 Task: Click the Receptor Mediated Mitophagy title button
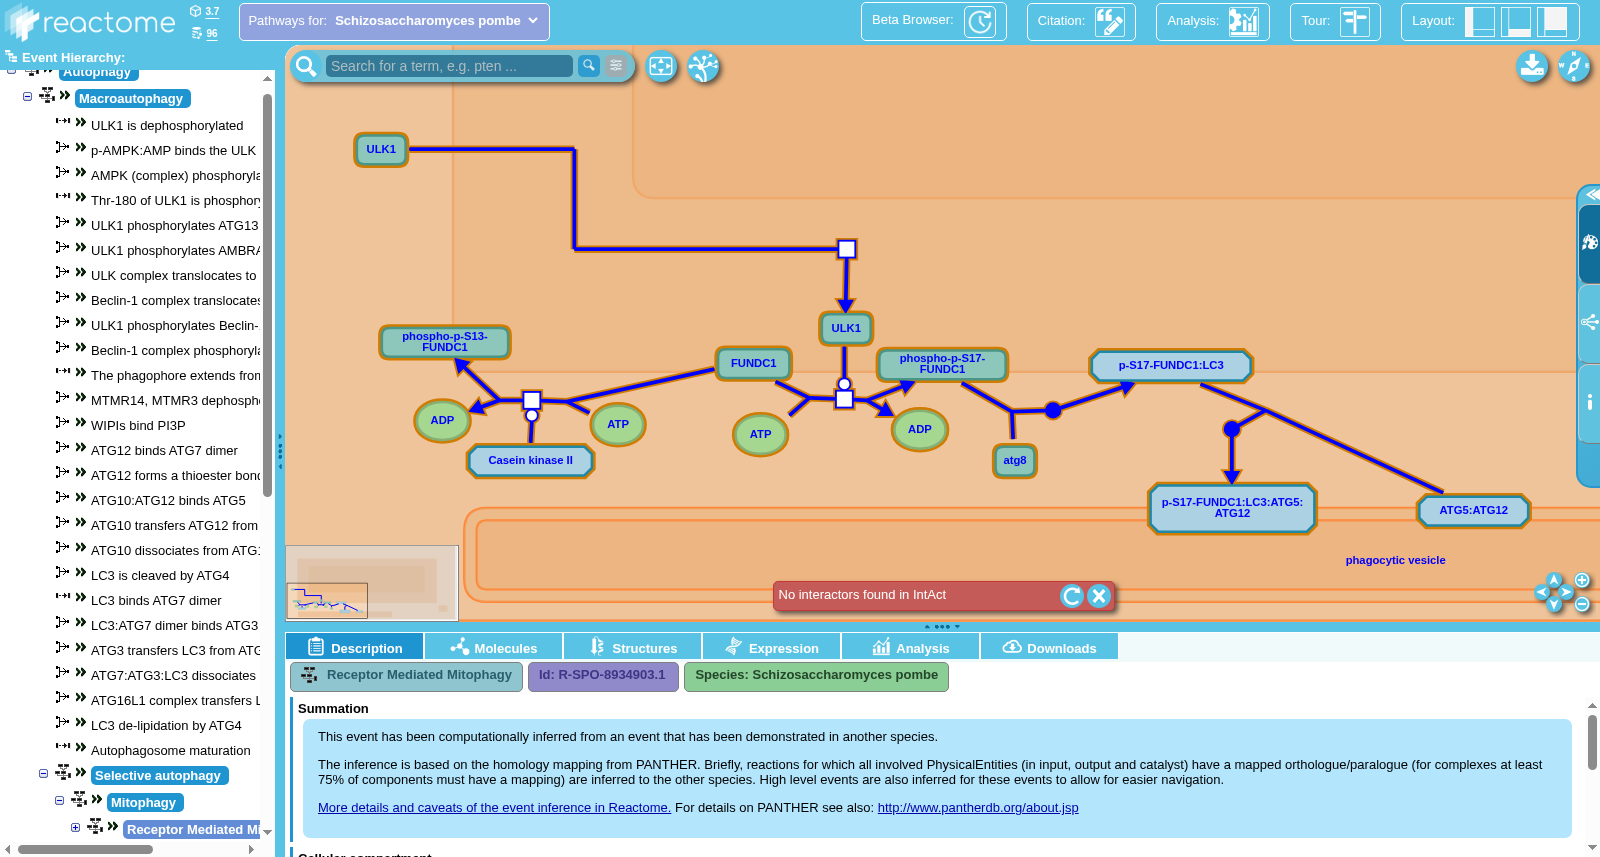[407, 676]
